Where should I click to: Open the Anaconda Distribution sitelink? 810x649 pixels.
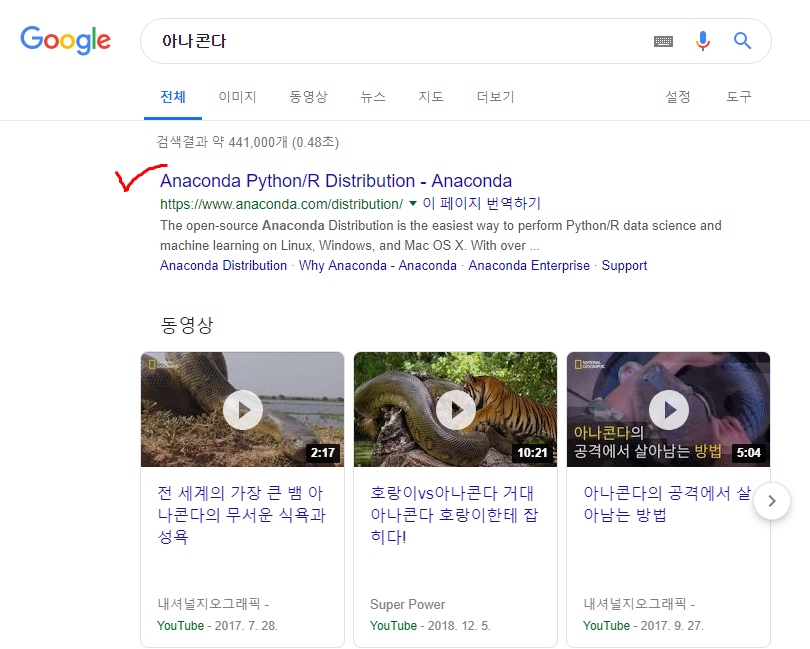pos(223,266)
